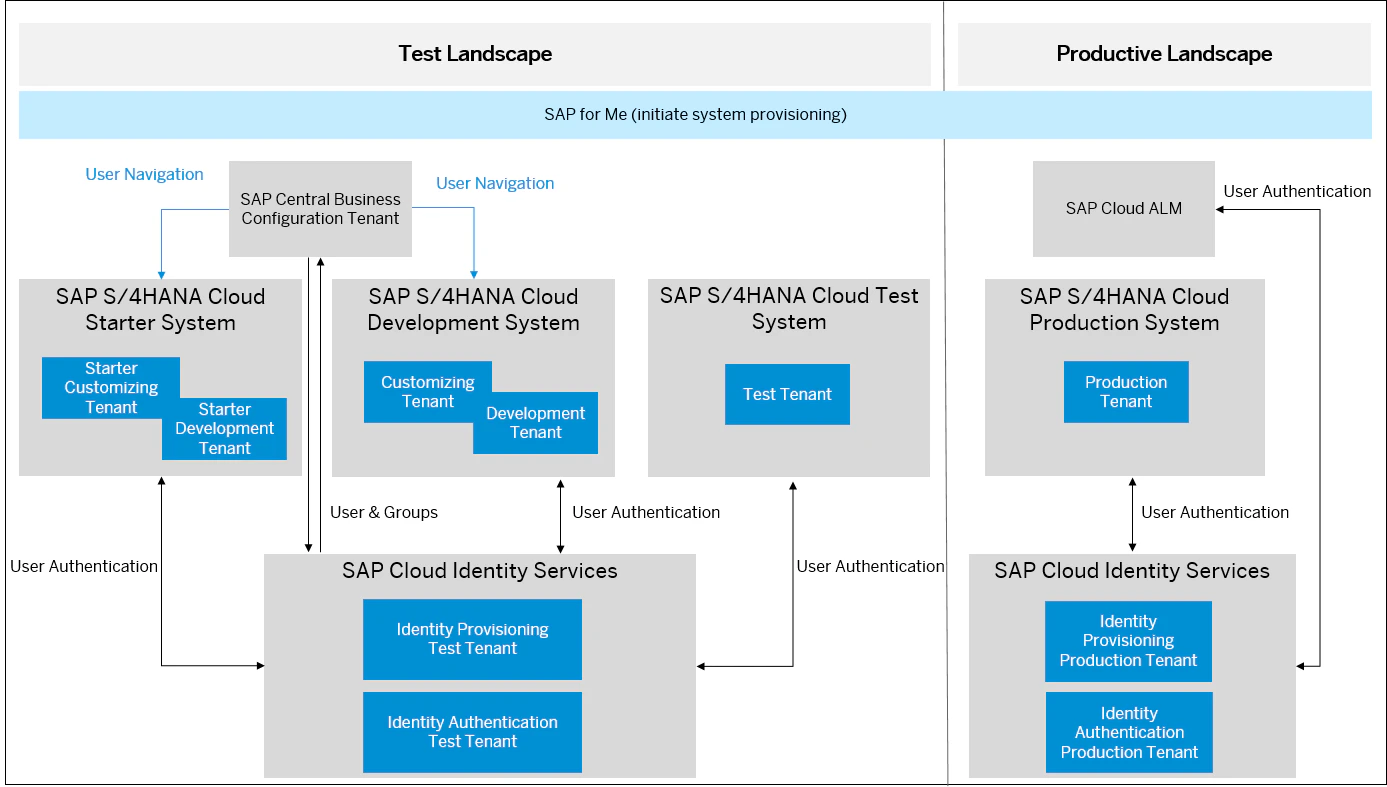Click Customizing Tenant in the Development System
Viewport: 1387px width, 787px height.
click(428, 392)
